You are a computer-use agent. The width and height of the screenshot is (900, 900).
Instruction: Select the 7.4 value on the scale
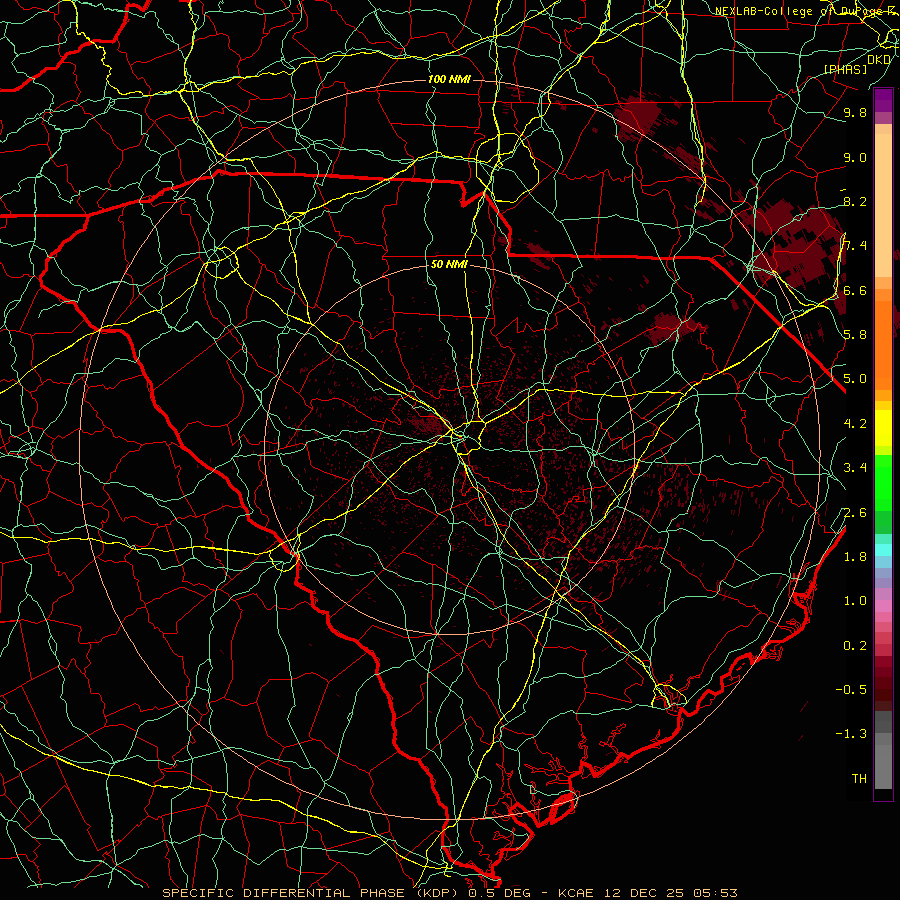tap(855, 246)
